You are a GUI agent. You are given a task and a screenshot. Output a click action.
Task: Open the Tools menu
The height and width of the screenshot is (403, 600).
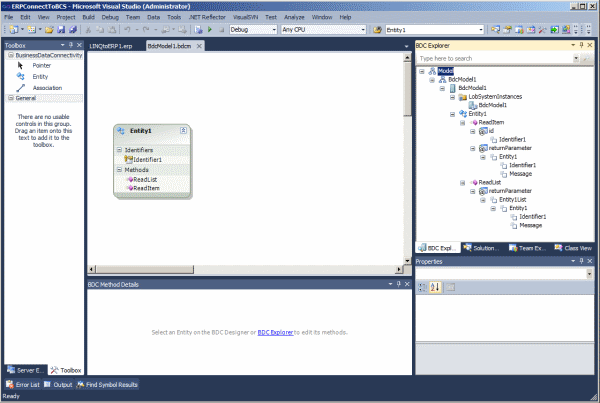point(174,17)
